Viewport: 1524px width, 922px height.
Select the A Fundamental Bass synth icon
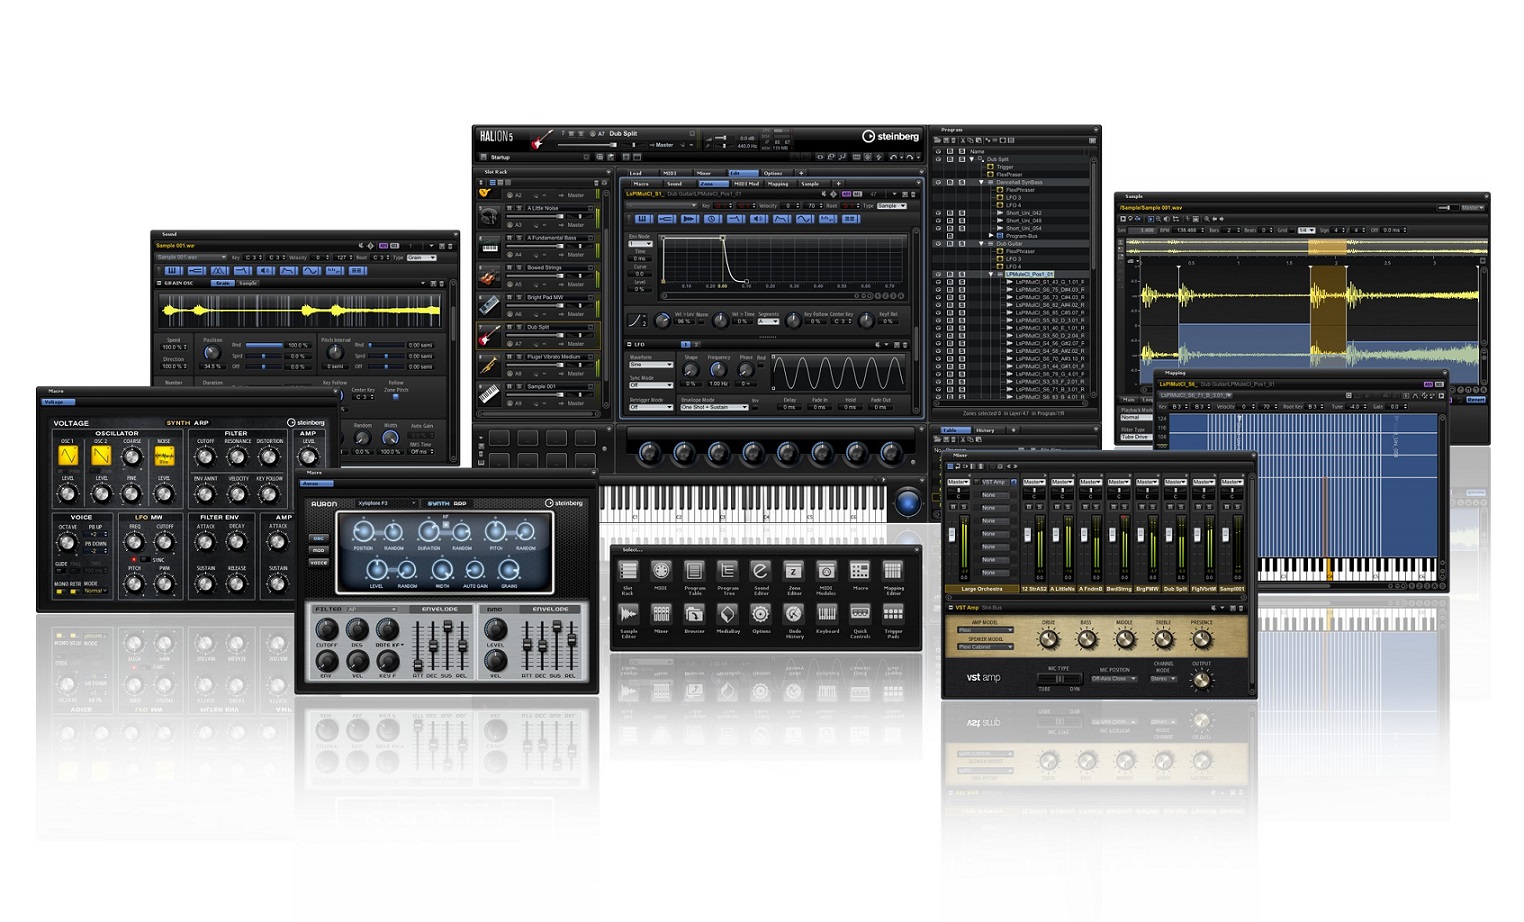click(489, 246)
